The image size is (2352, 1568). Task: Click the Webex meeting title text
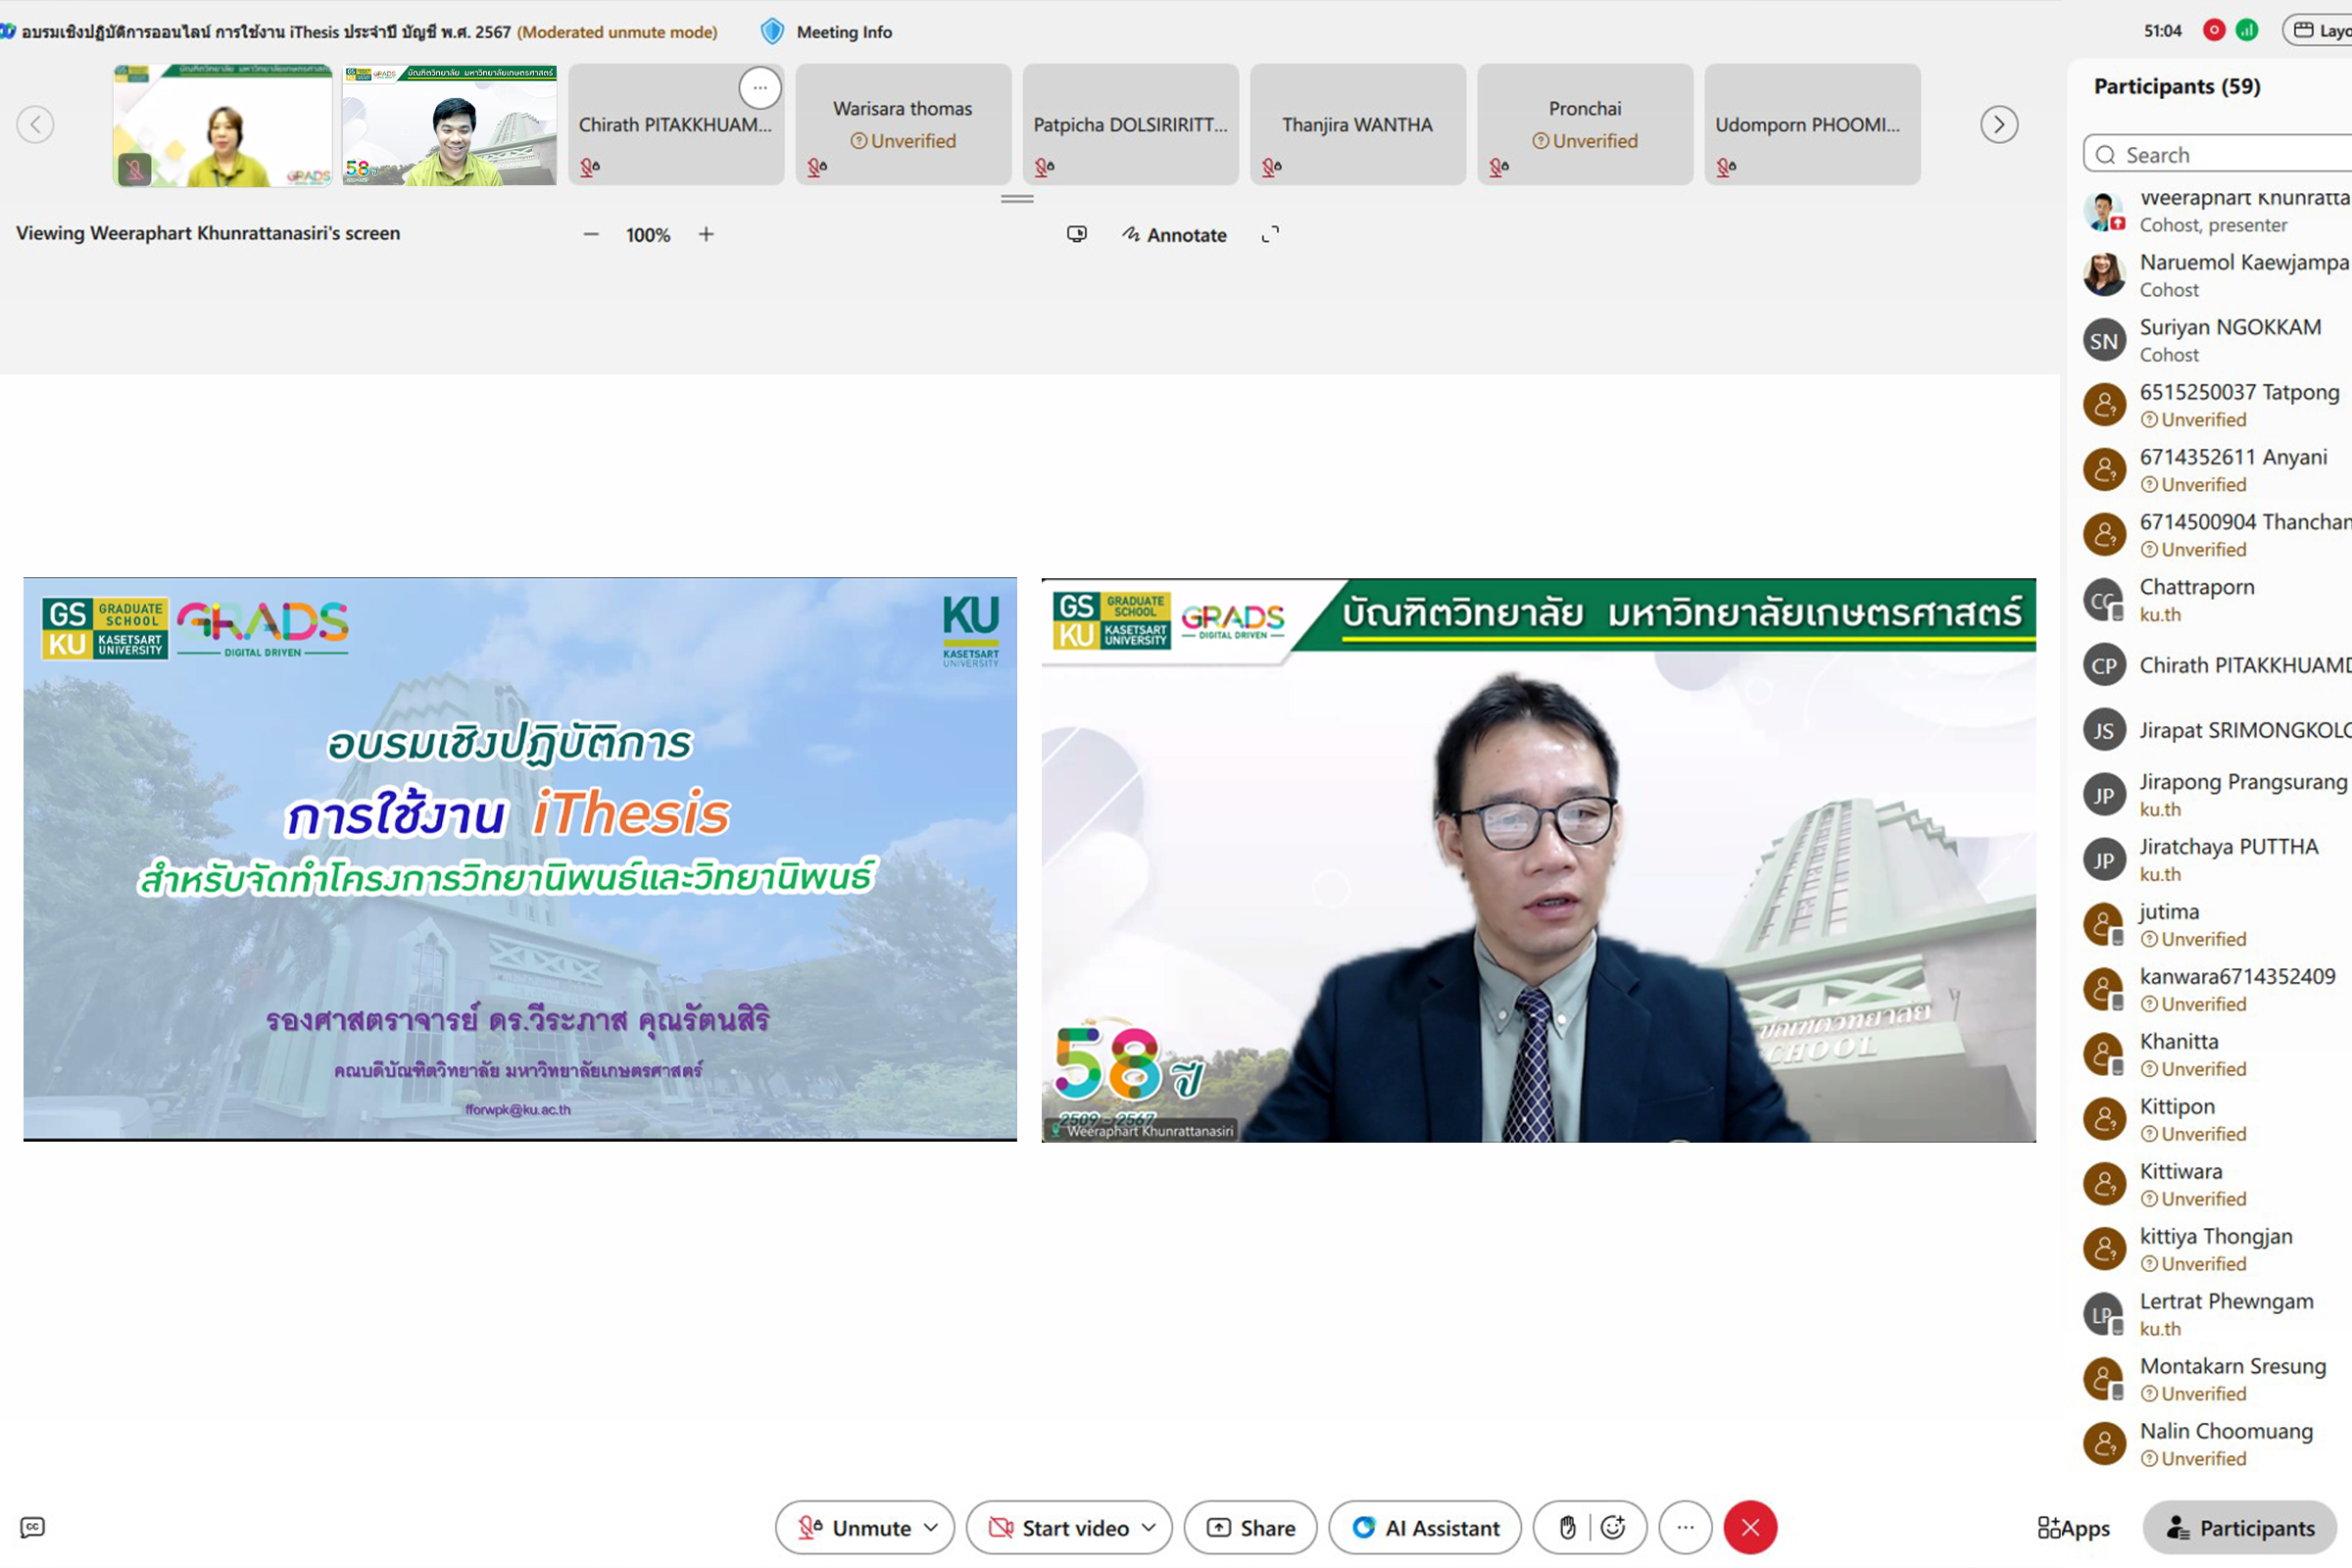pos(266,32)
